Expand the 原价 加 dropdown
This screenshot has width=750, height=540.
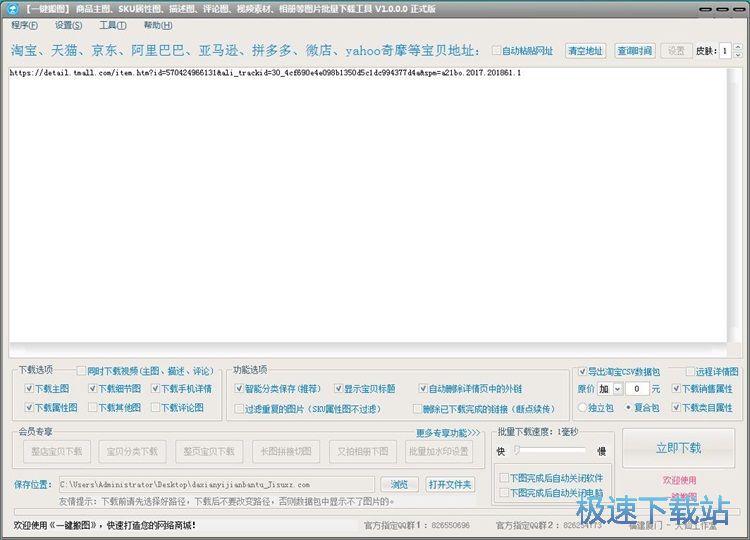pyautogui.click(x=617, y=389)
